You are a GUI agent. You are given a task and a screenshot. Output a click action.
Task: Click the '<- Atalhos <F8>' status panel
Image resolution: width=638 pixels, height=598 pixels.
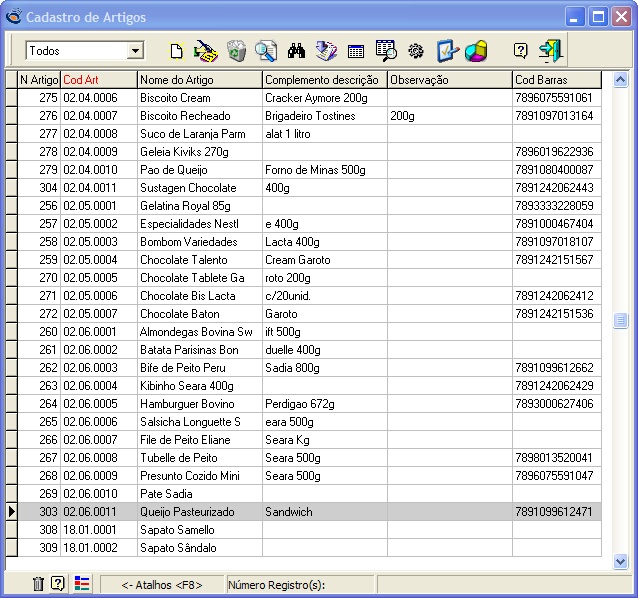pyautogui.click(x=162, y=585)
